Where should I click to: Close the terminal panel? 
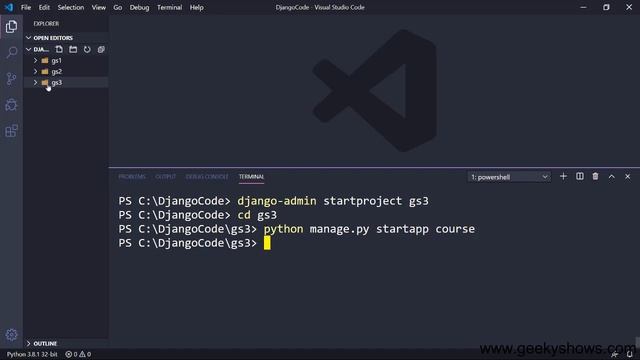627,176
